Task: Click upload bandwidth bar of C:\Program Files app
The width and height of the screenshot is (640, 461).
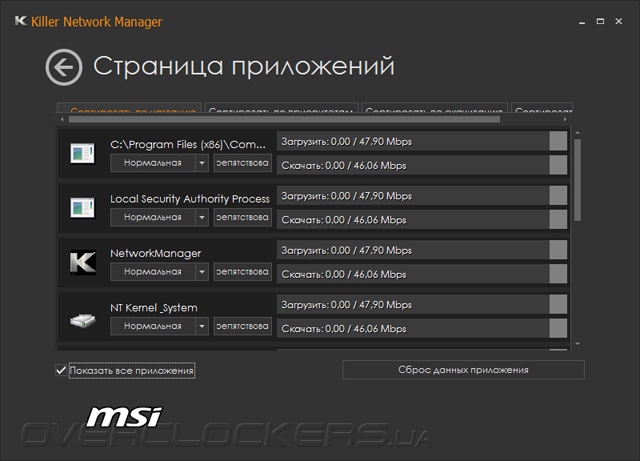Action: pos(422,141)
